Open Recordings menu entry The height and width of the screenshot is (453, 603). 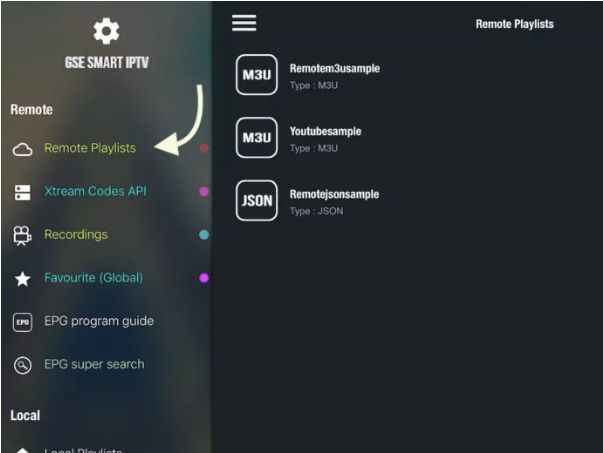[x=76, y=235]
